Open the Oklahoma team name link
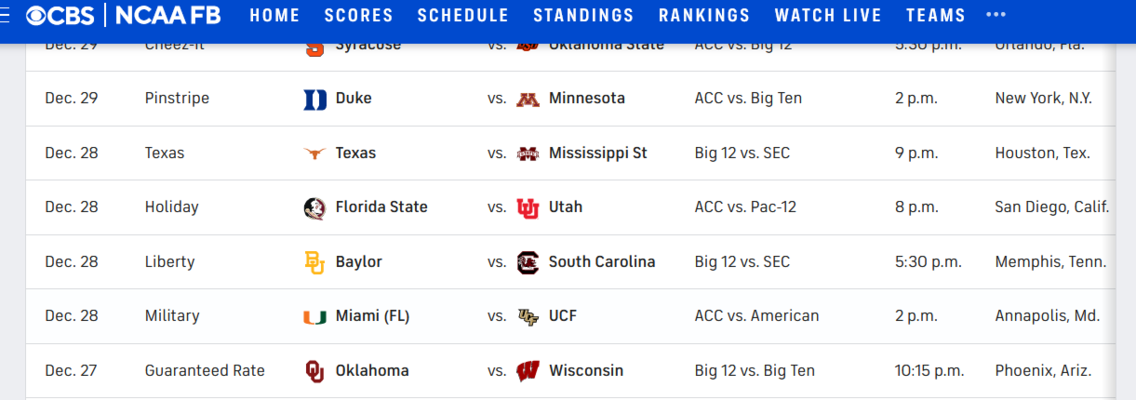1136x400 pixels. [x=372, y=371]
